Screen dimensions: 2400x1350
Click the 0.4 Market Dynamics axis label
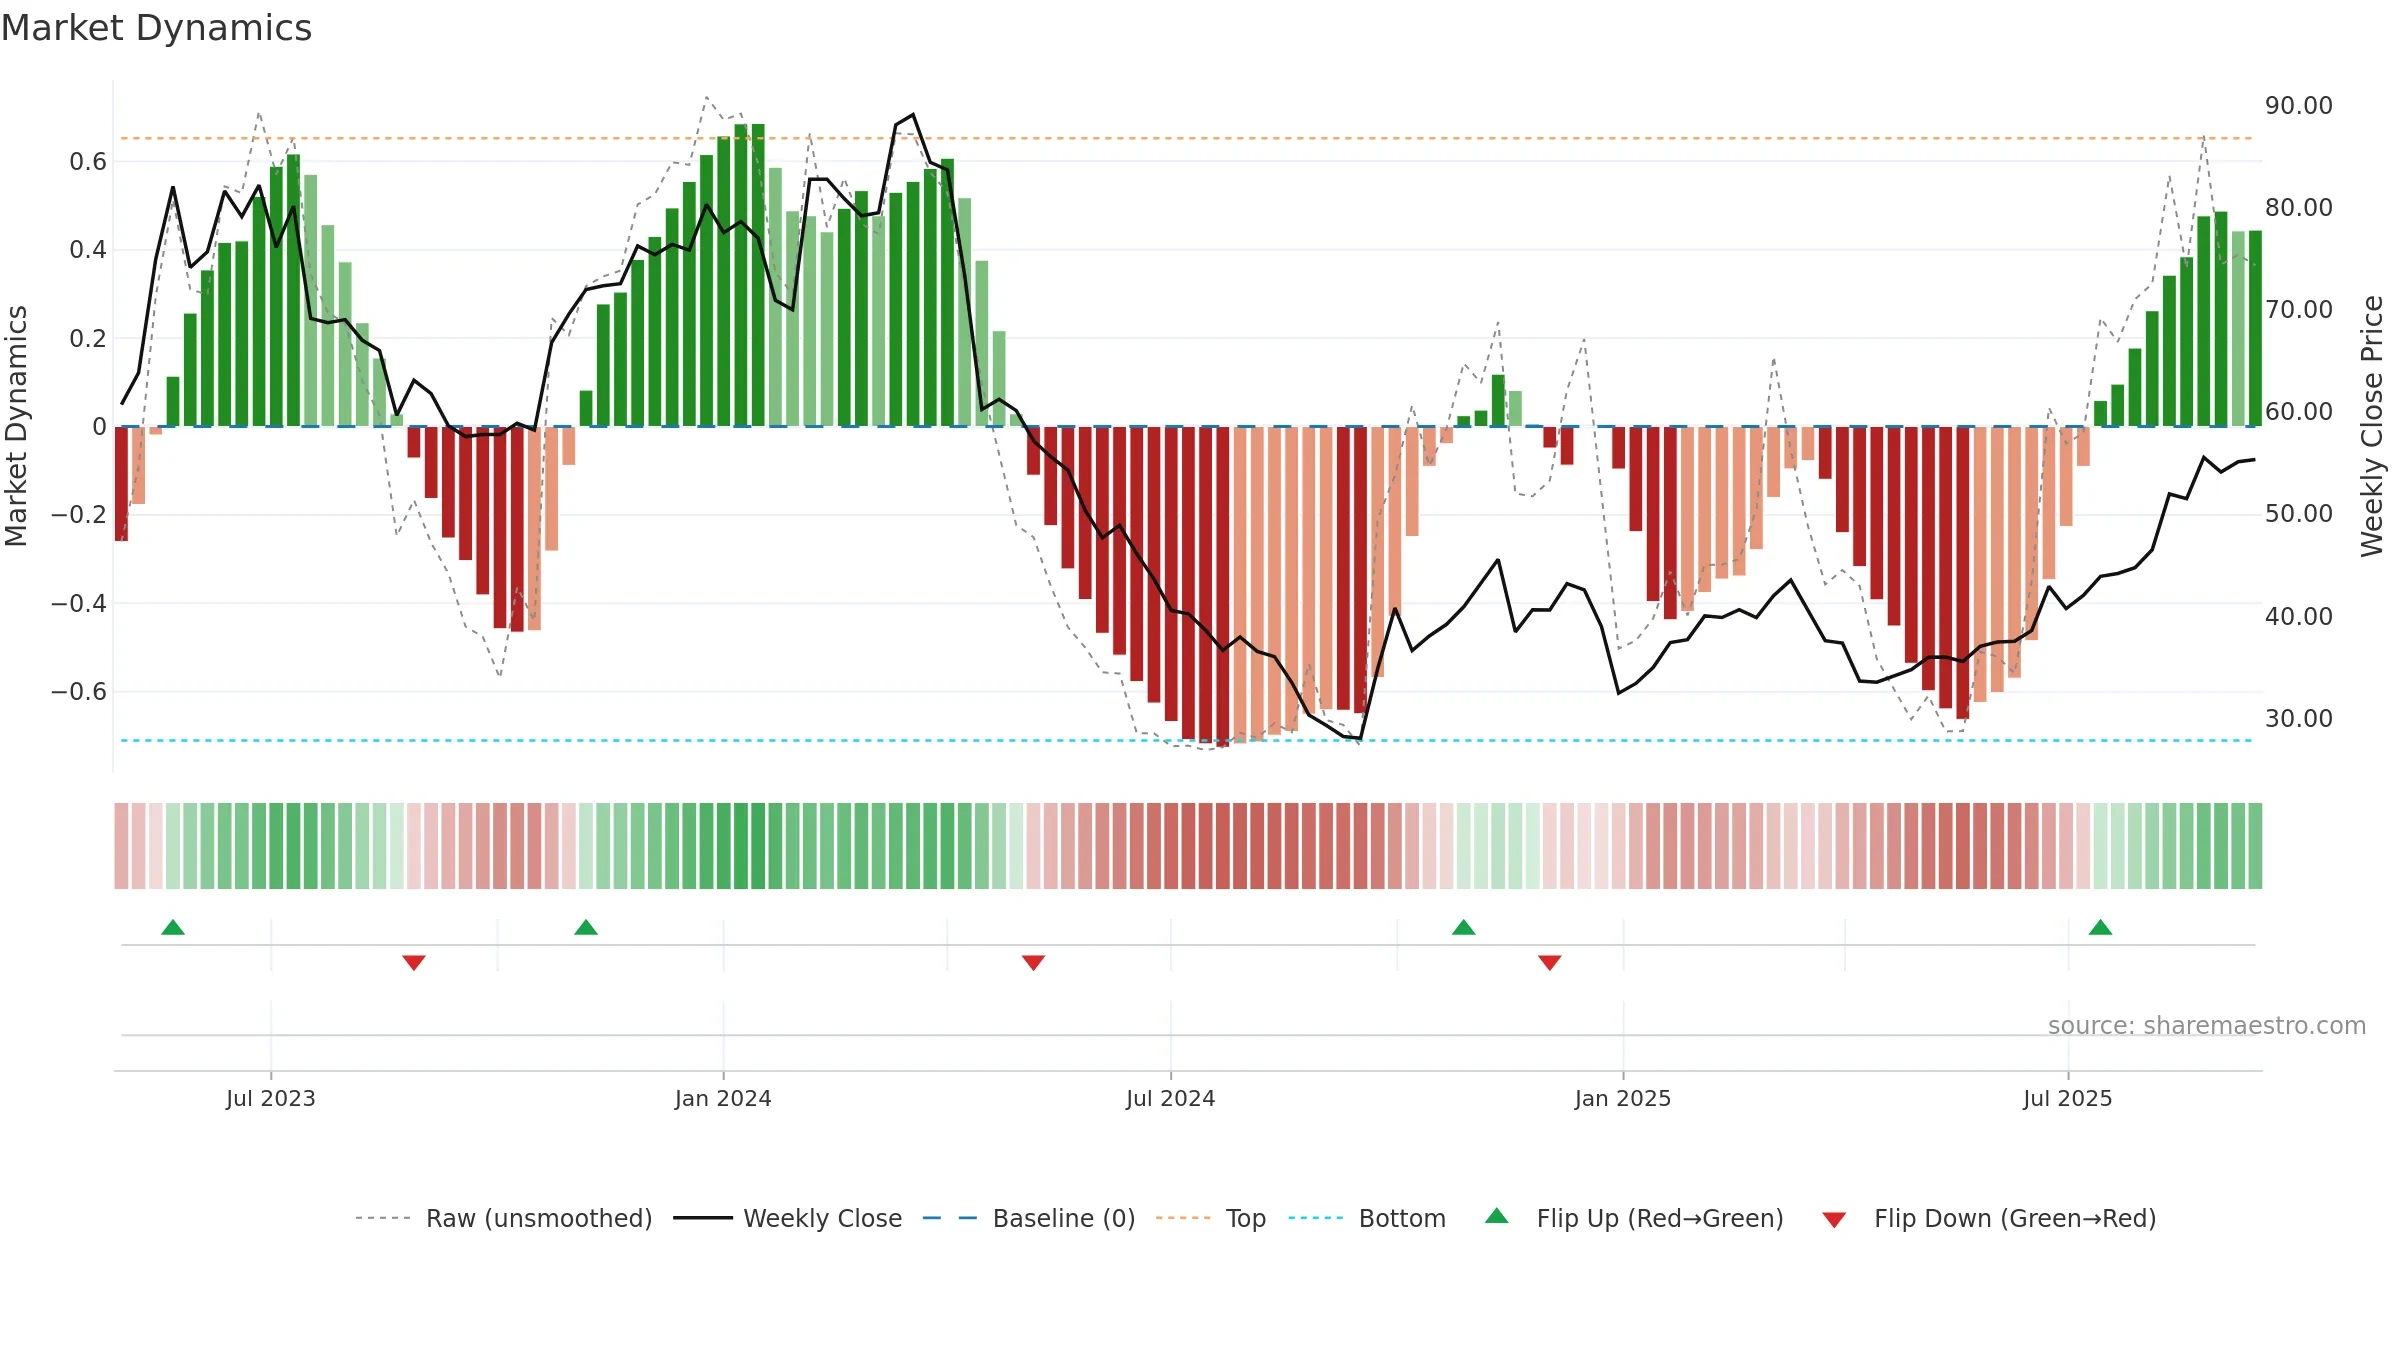point(88,250)
